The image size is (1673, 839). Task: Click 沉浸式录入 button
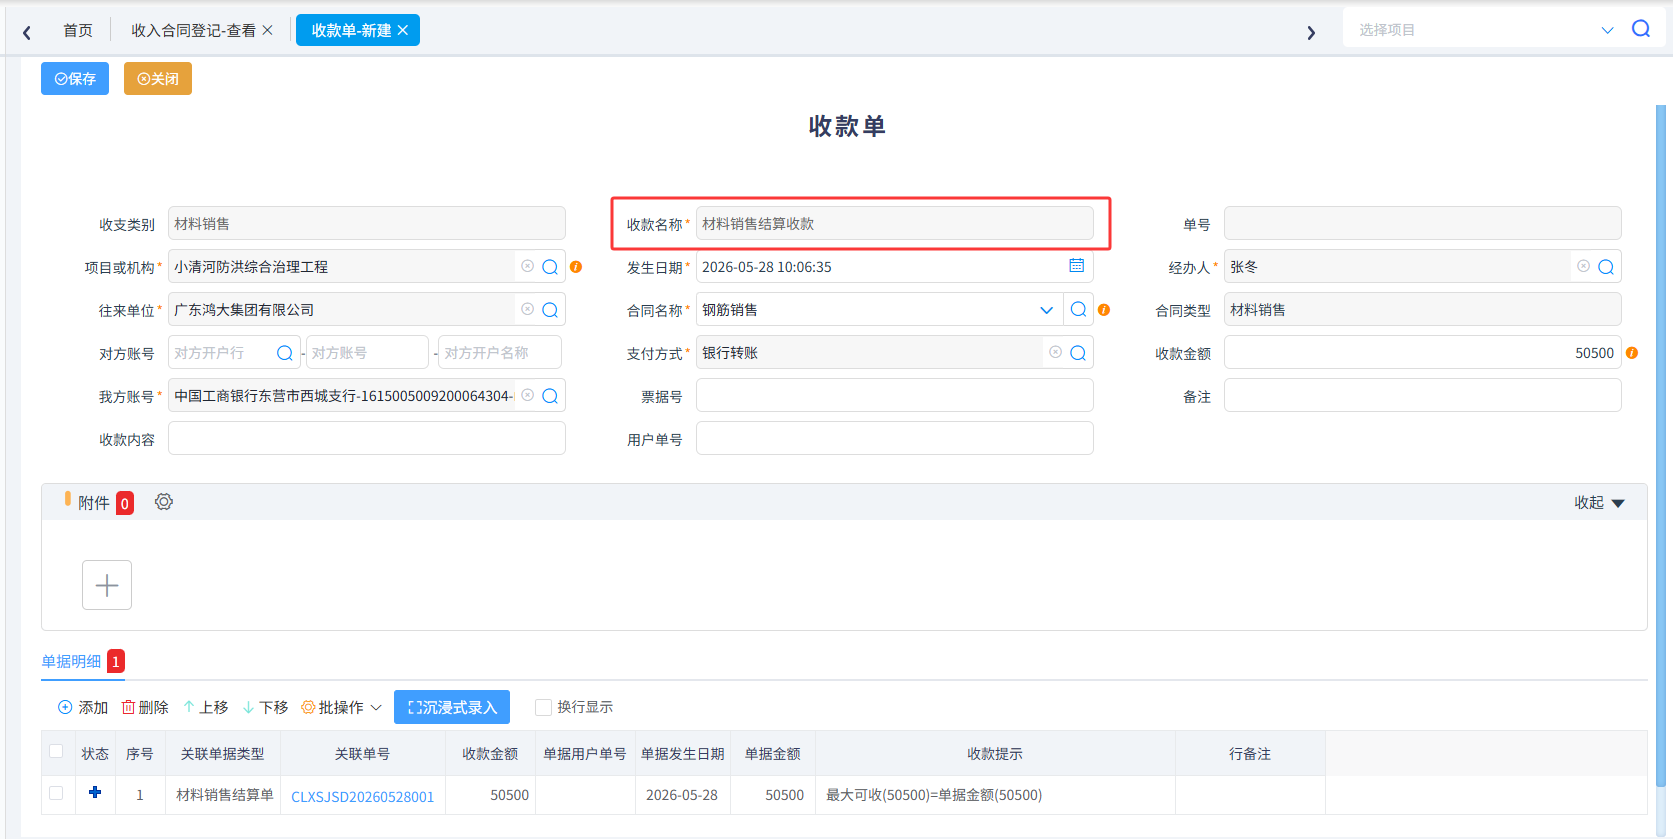[x=452, y=707]
